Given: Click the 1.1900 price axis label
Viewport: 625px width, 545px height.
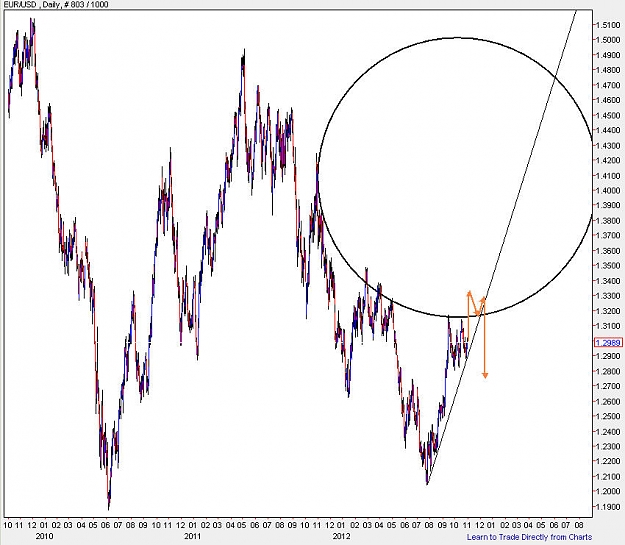Looking at the screenshot, I should [608, 507].
